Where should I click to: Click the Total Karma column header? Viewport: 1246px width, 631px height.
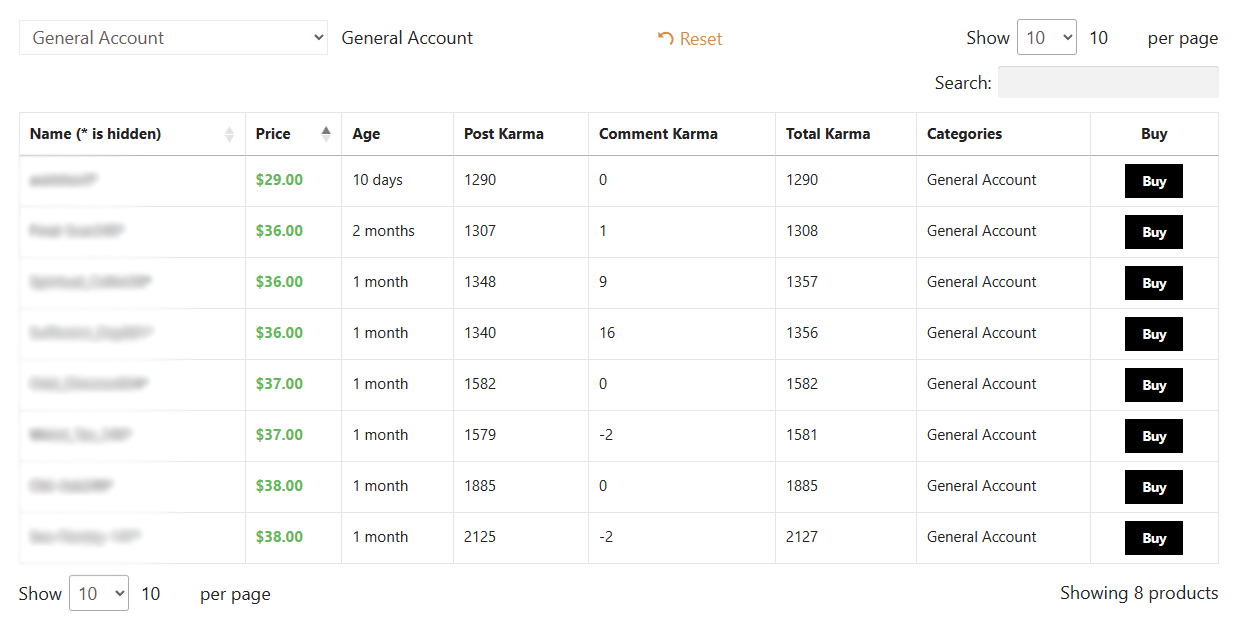828,134
